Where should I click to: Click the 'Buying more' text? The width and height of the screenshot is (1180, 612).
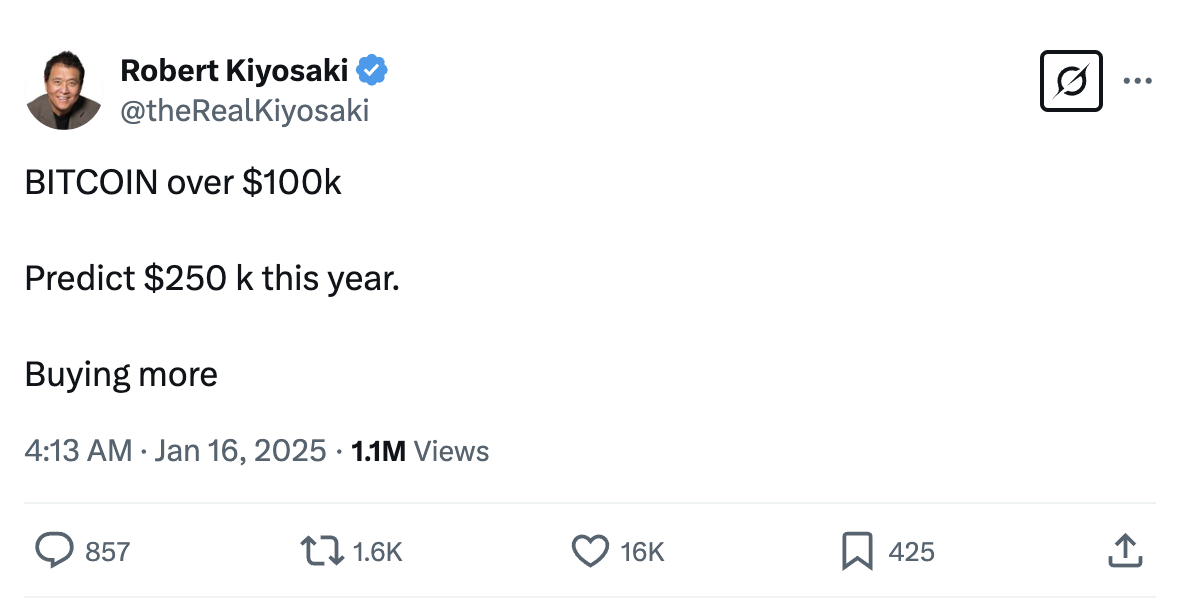pos(120,374)
